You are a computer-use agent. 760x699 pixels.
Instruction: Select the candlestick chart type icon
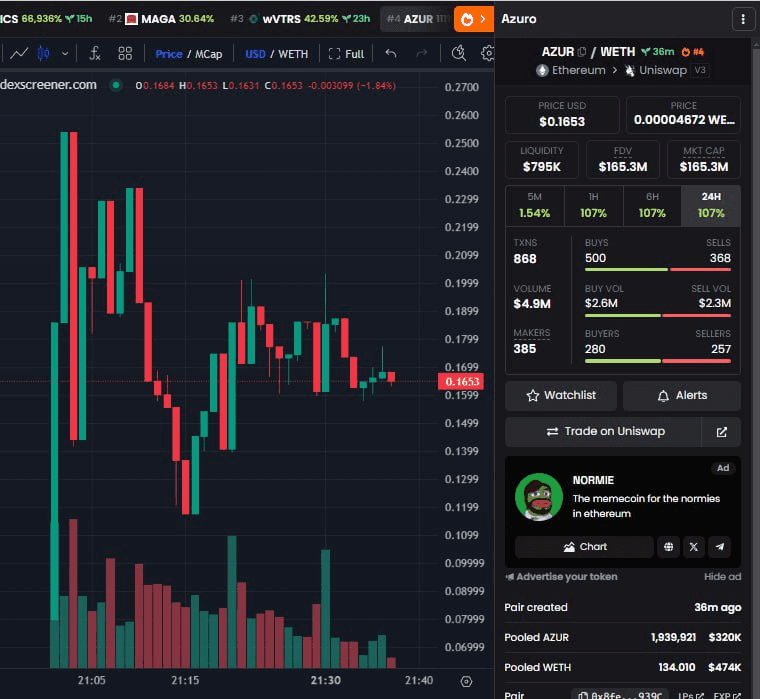point(44,53)
